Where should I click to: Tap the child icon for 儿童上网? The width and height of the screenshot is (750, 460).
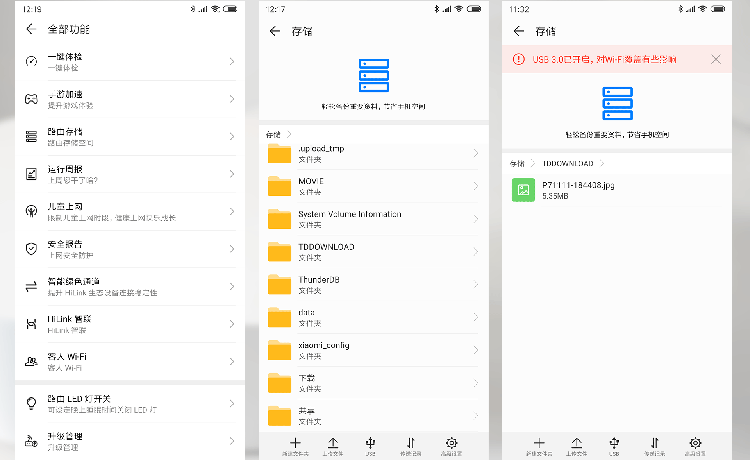coord(31,211)
